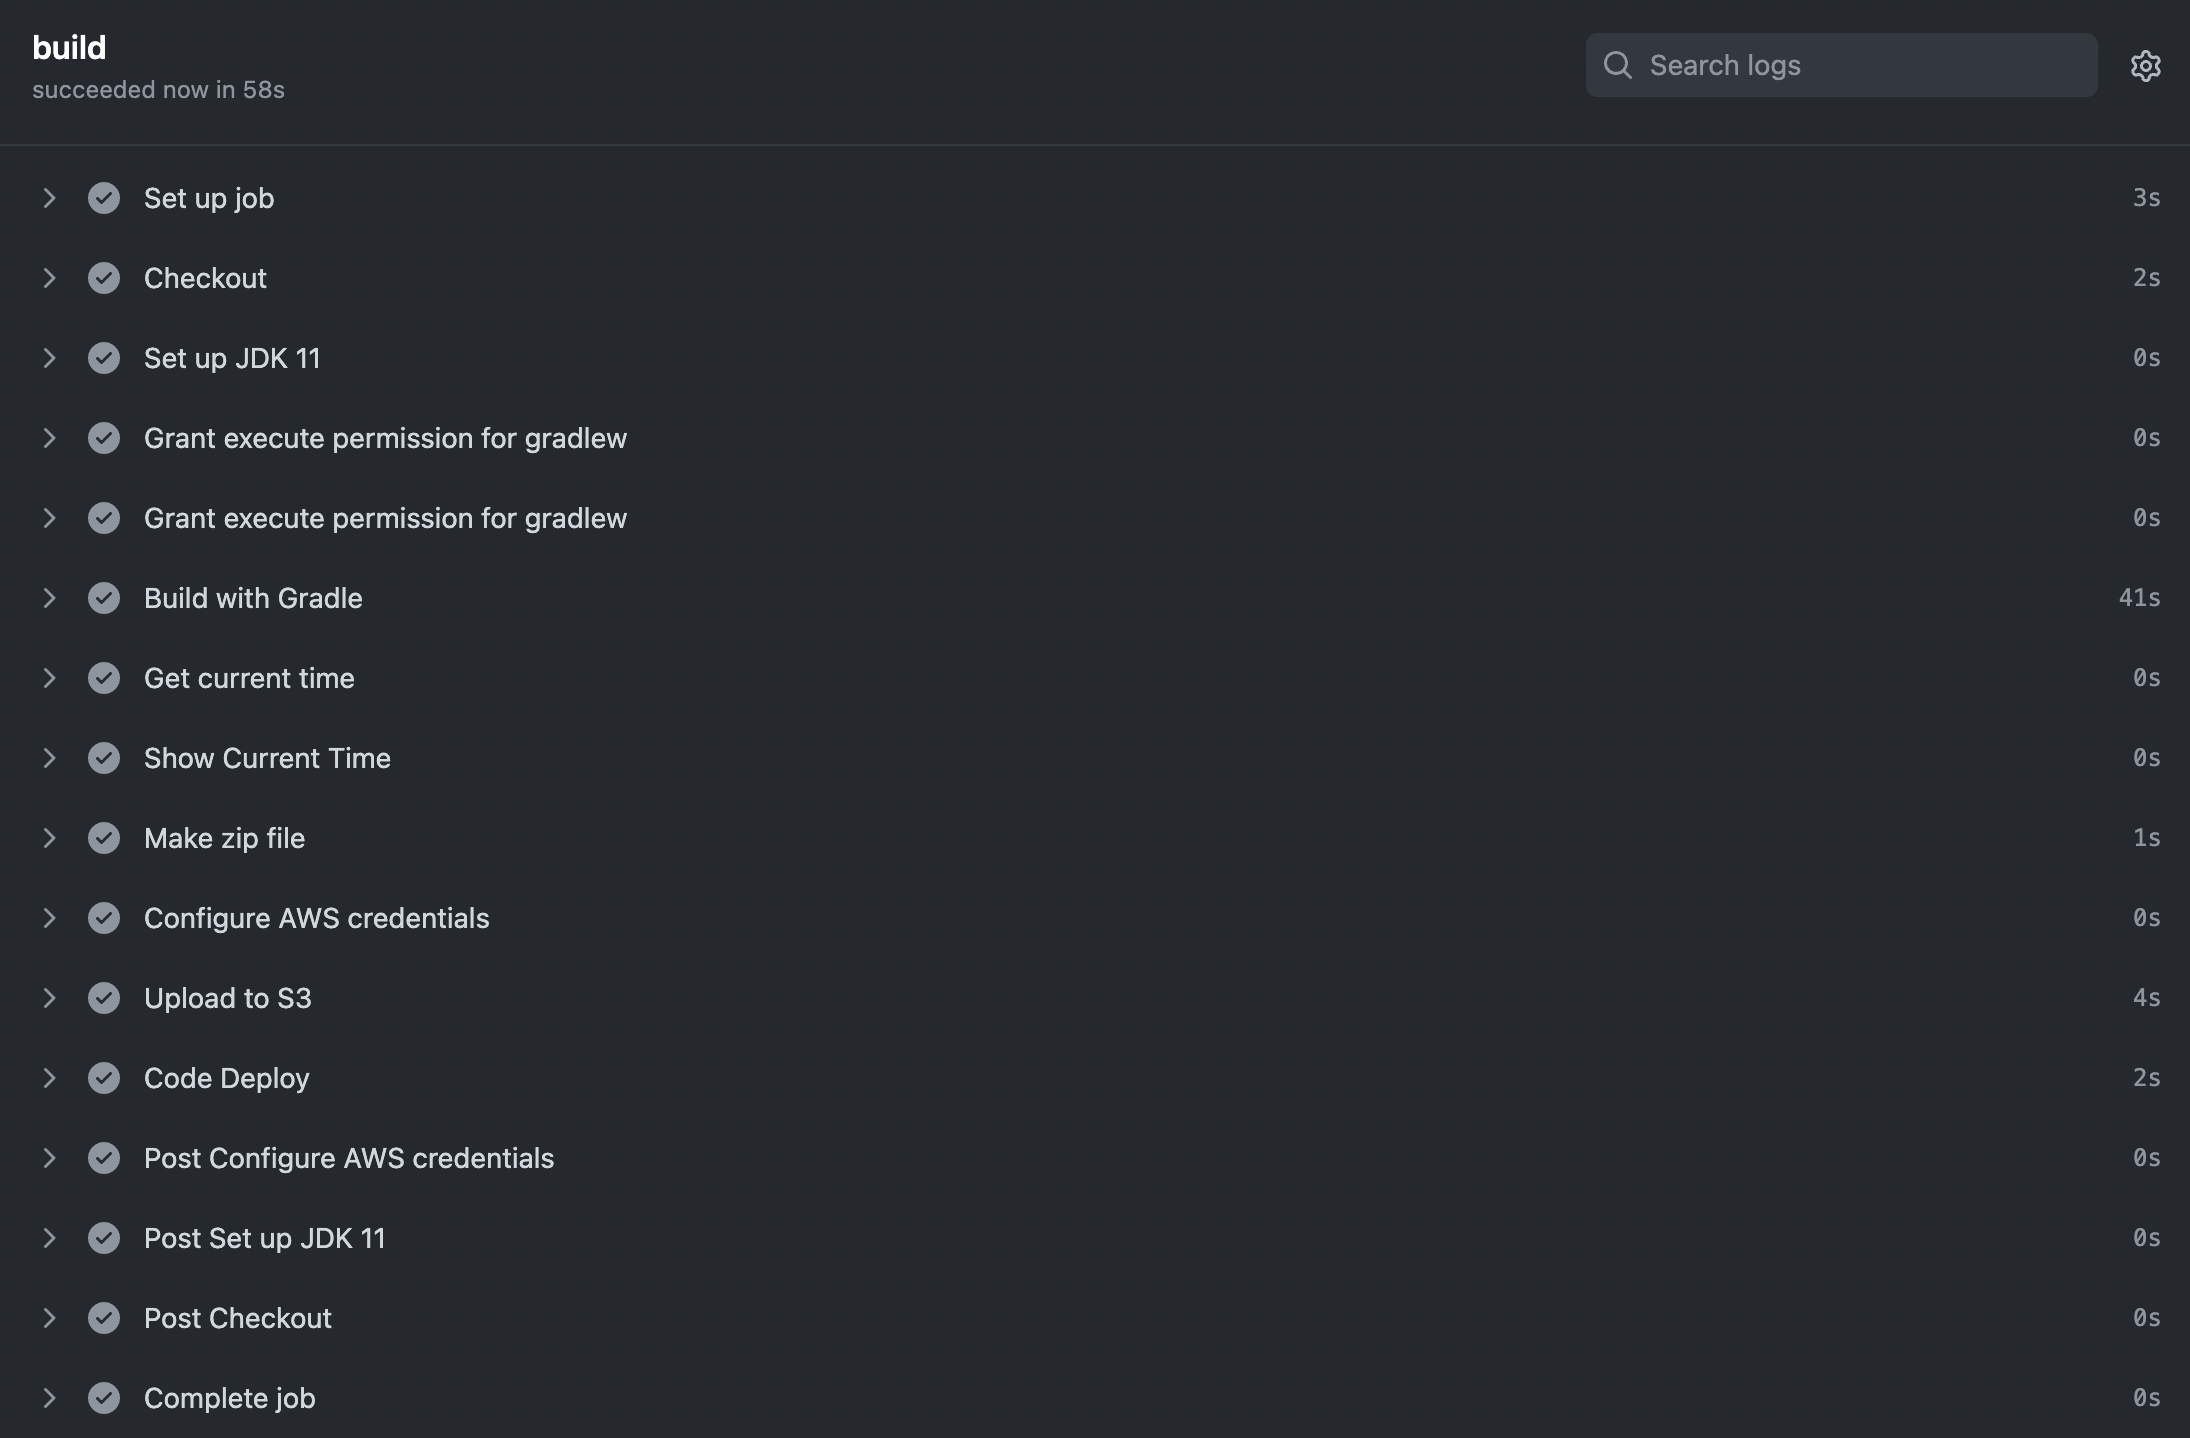Click the magnifier icon in search box
Screen dimensions: 2190x1438
1617,65
